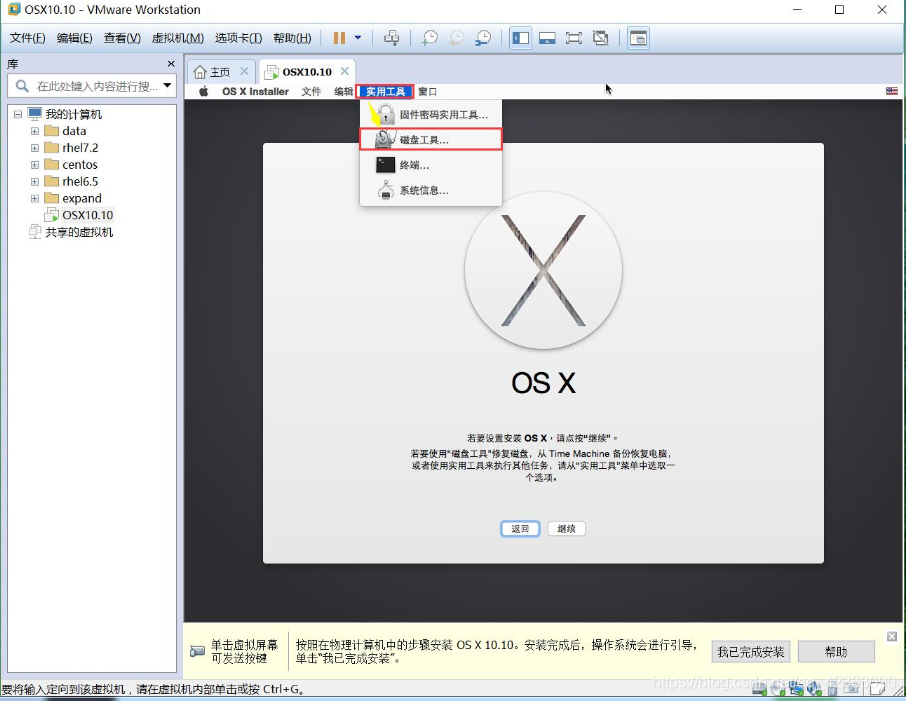Open the guest 编辑 menu
906x701 pixels.
343,91
